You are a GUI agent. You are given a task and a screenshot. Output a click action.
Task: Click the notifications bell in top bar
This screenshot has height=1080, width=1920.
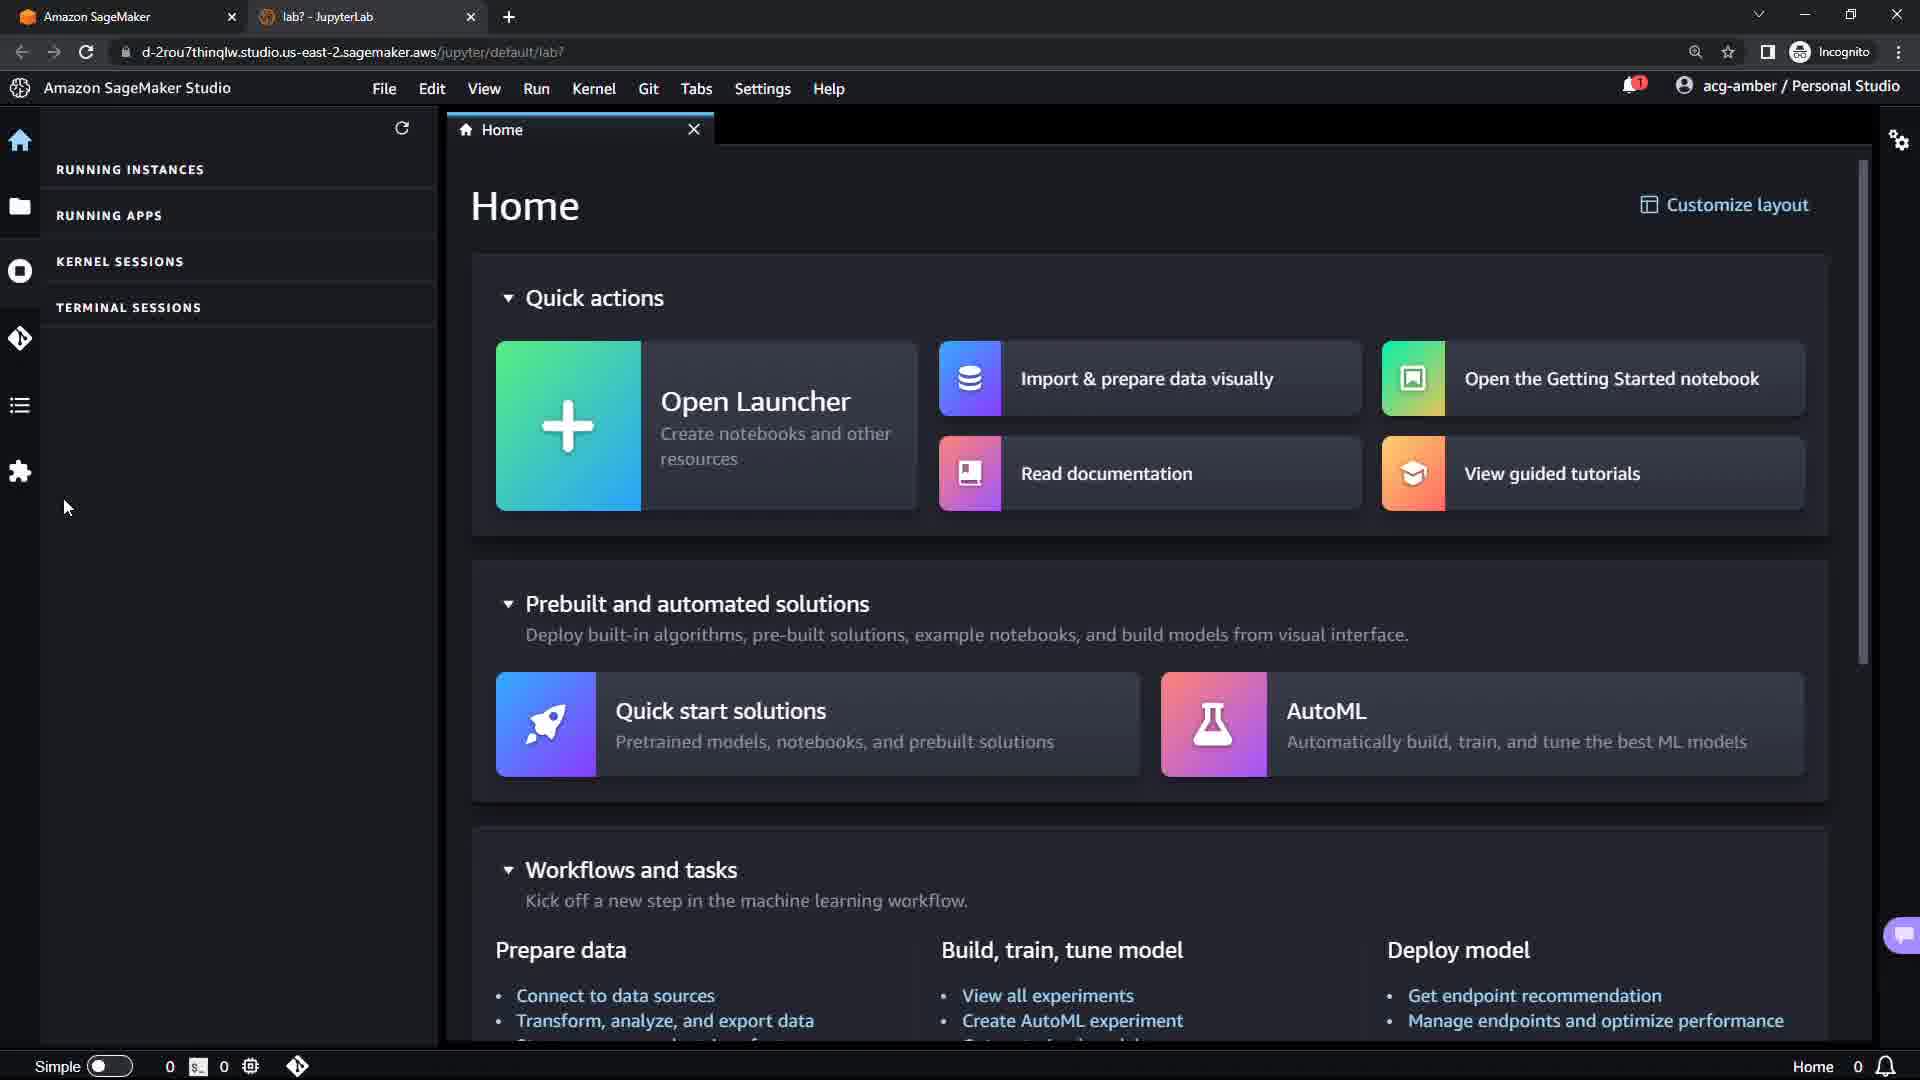pos(1631,86)
